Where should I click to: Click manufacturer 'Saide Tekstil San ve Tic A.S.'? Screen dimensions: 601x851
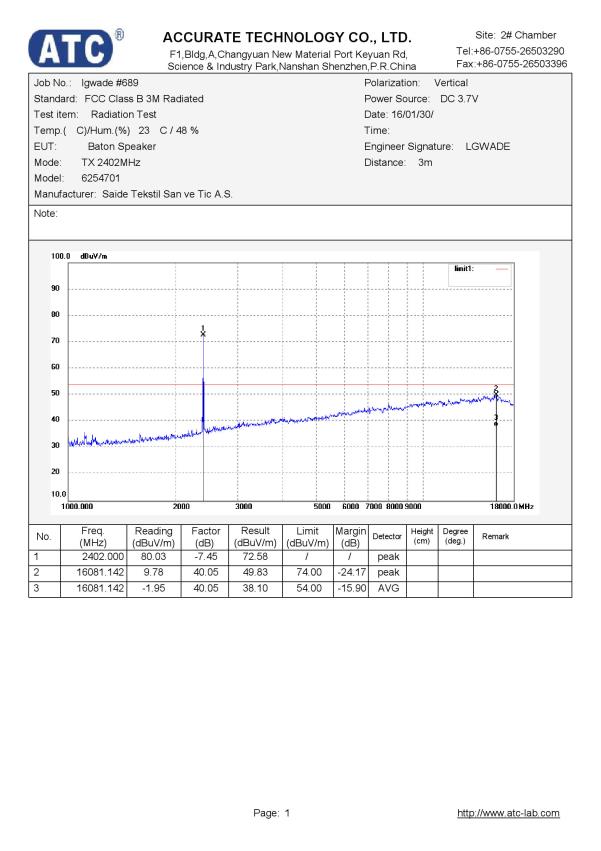pos(167,194)
